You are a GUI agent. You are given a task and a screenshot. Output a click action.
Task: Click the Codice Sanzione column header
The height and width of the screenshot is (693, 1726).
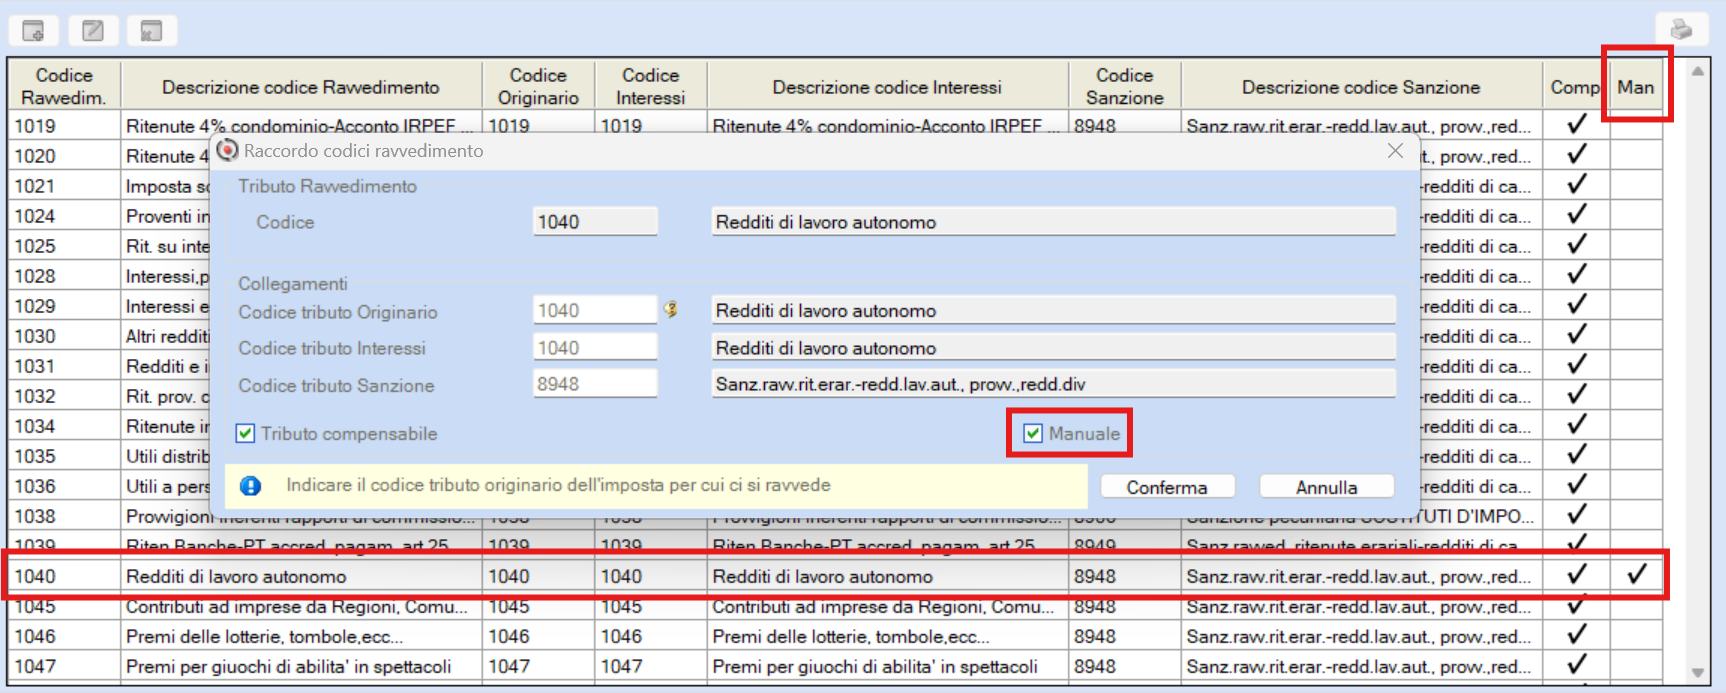(x=1124, y=87)
